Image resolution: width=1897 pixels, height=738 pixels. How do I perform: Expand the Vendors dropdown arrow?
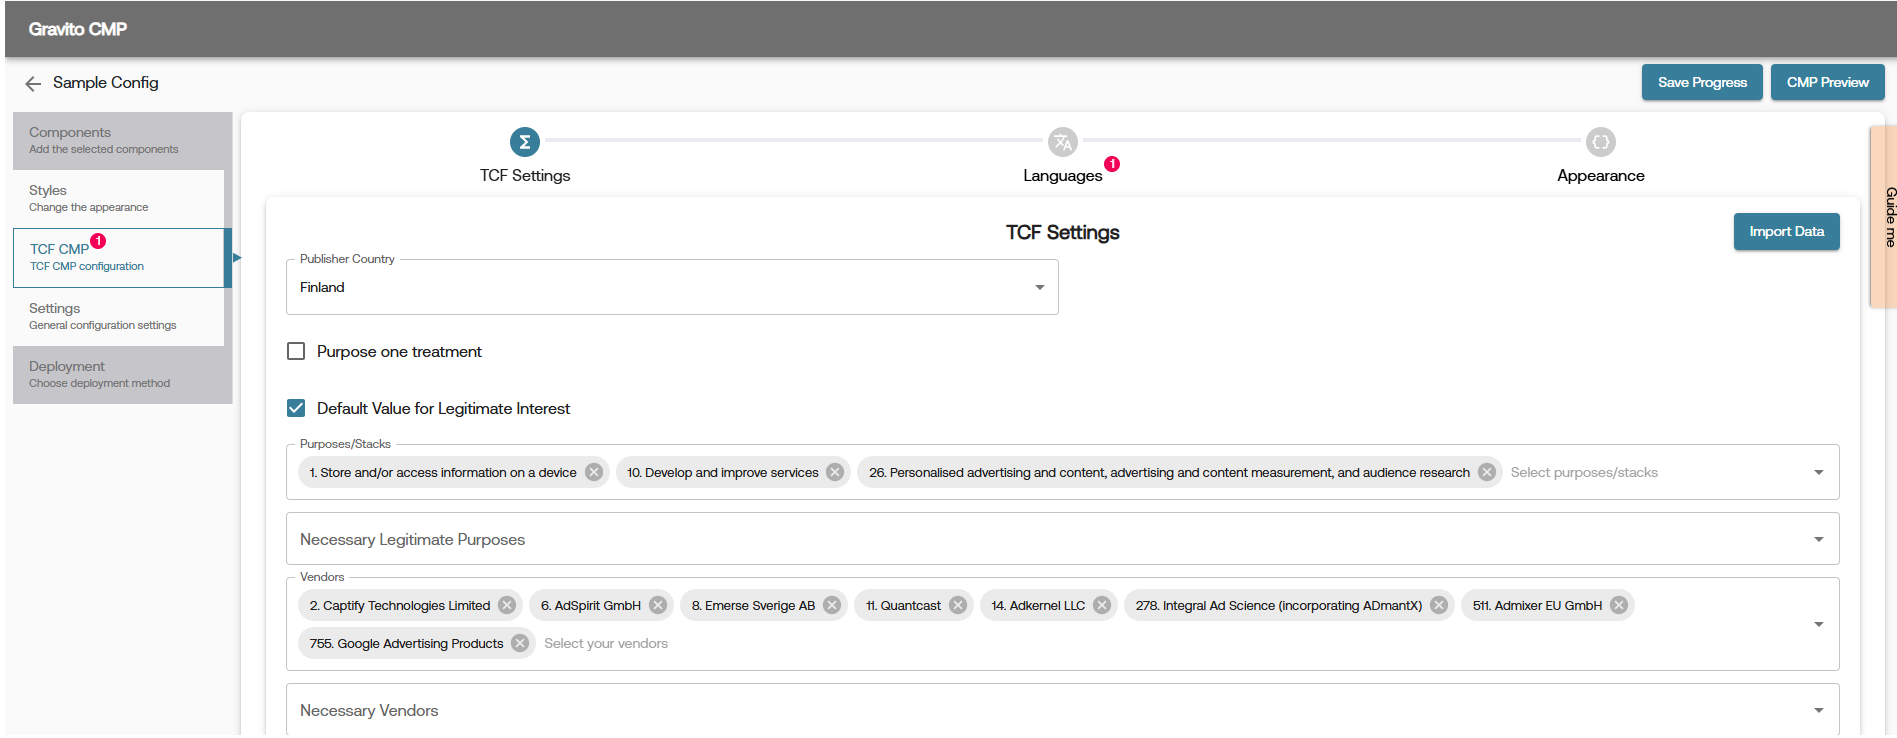(x=1819, y=624)
